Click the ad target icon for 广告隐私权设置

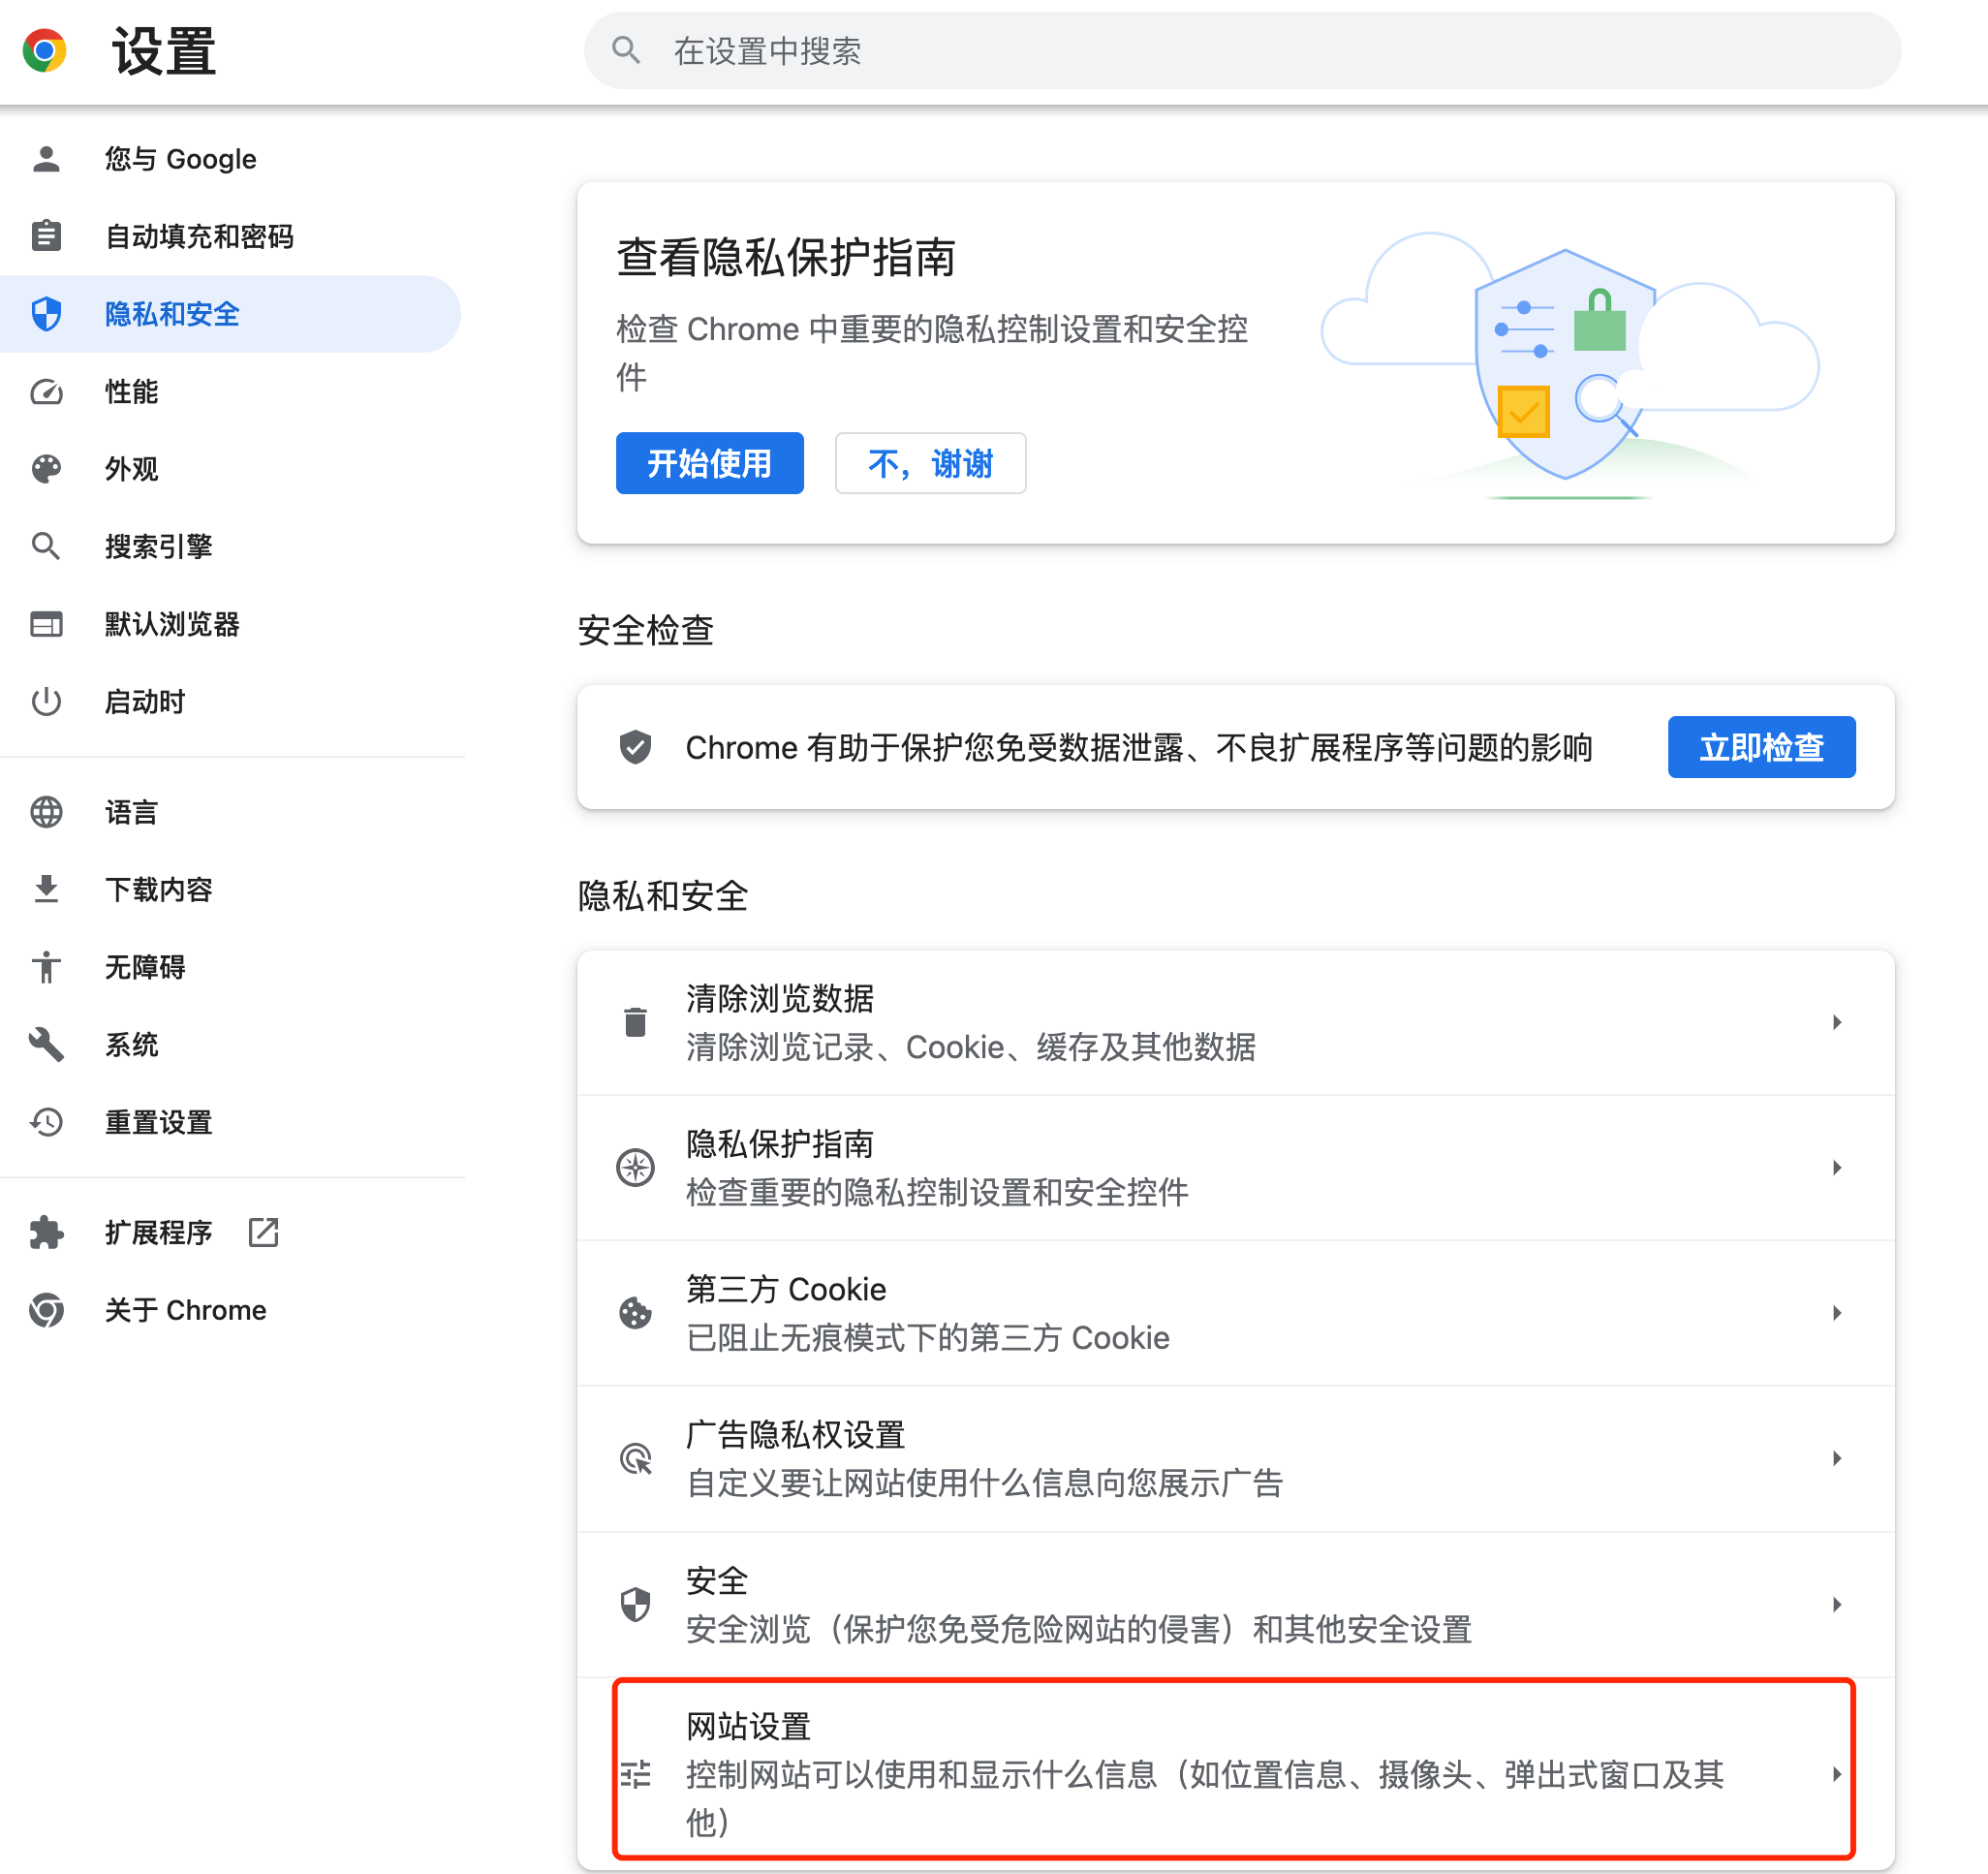pyautogui.click(x=635, y=1459)
